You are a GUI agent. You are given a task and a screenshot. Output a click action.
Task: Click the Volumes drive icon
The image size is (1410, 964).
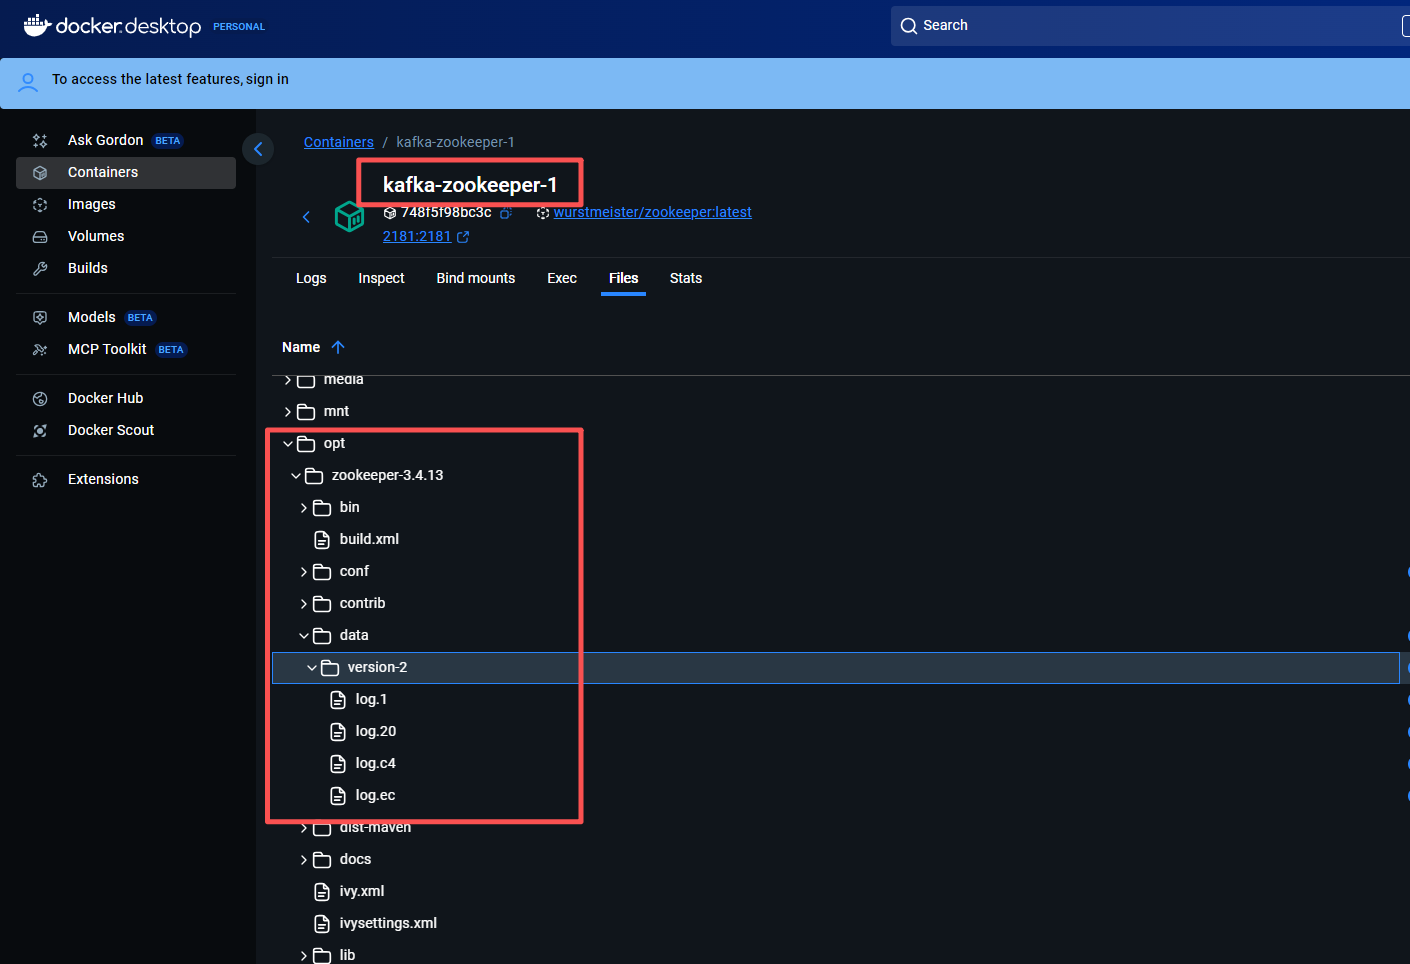coord(40,237)
